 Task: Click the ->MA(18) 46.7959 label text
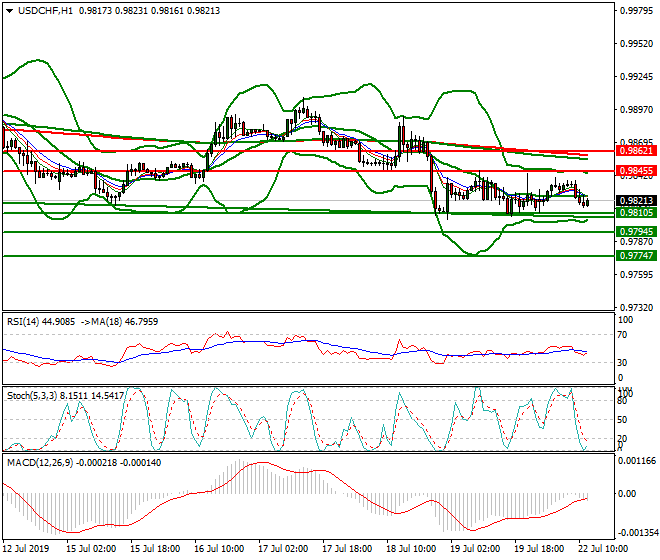tap(119, 322)
